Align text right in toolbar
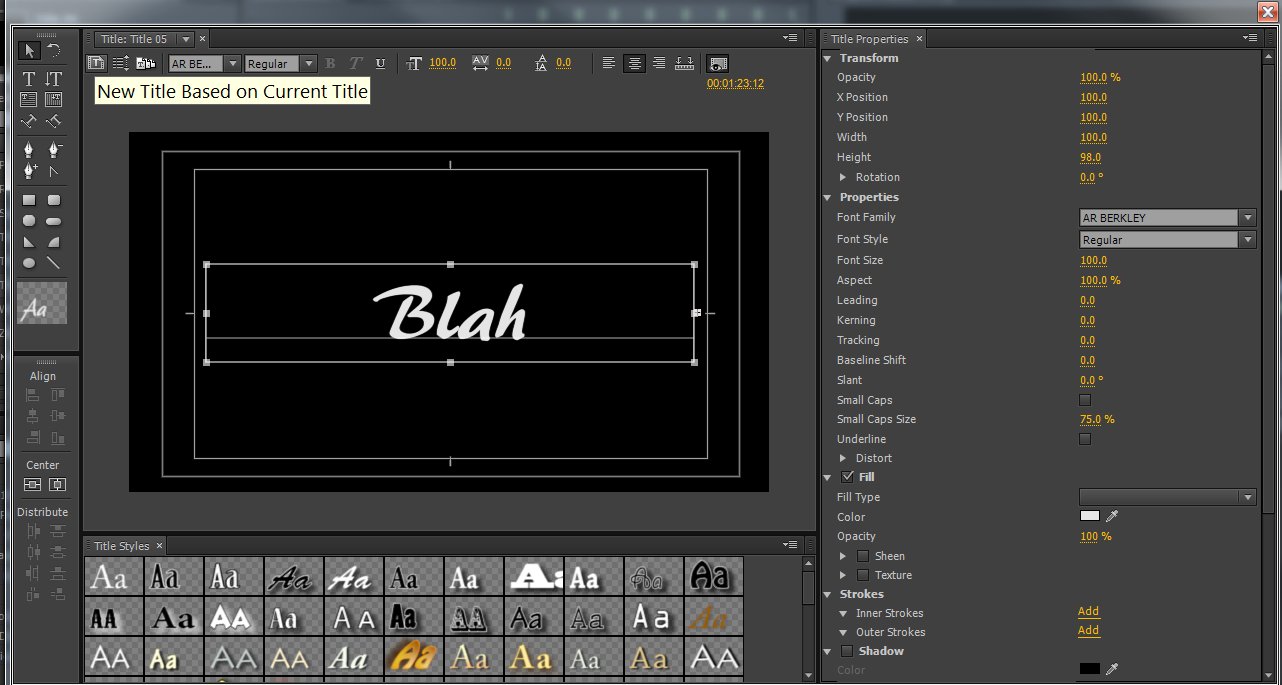 659,63
